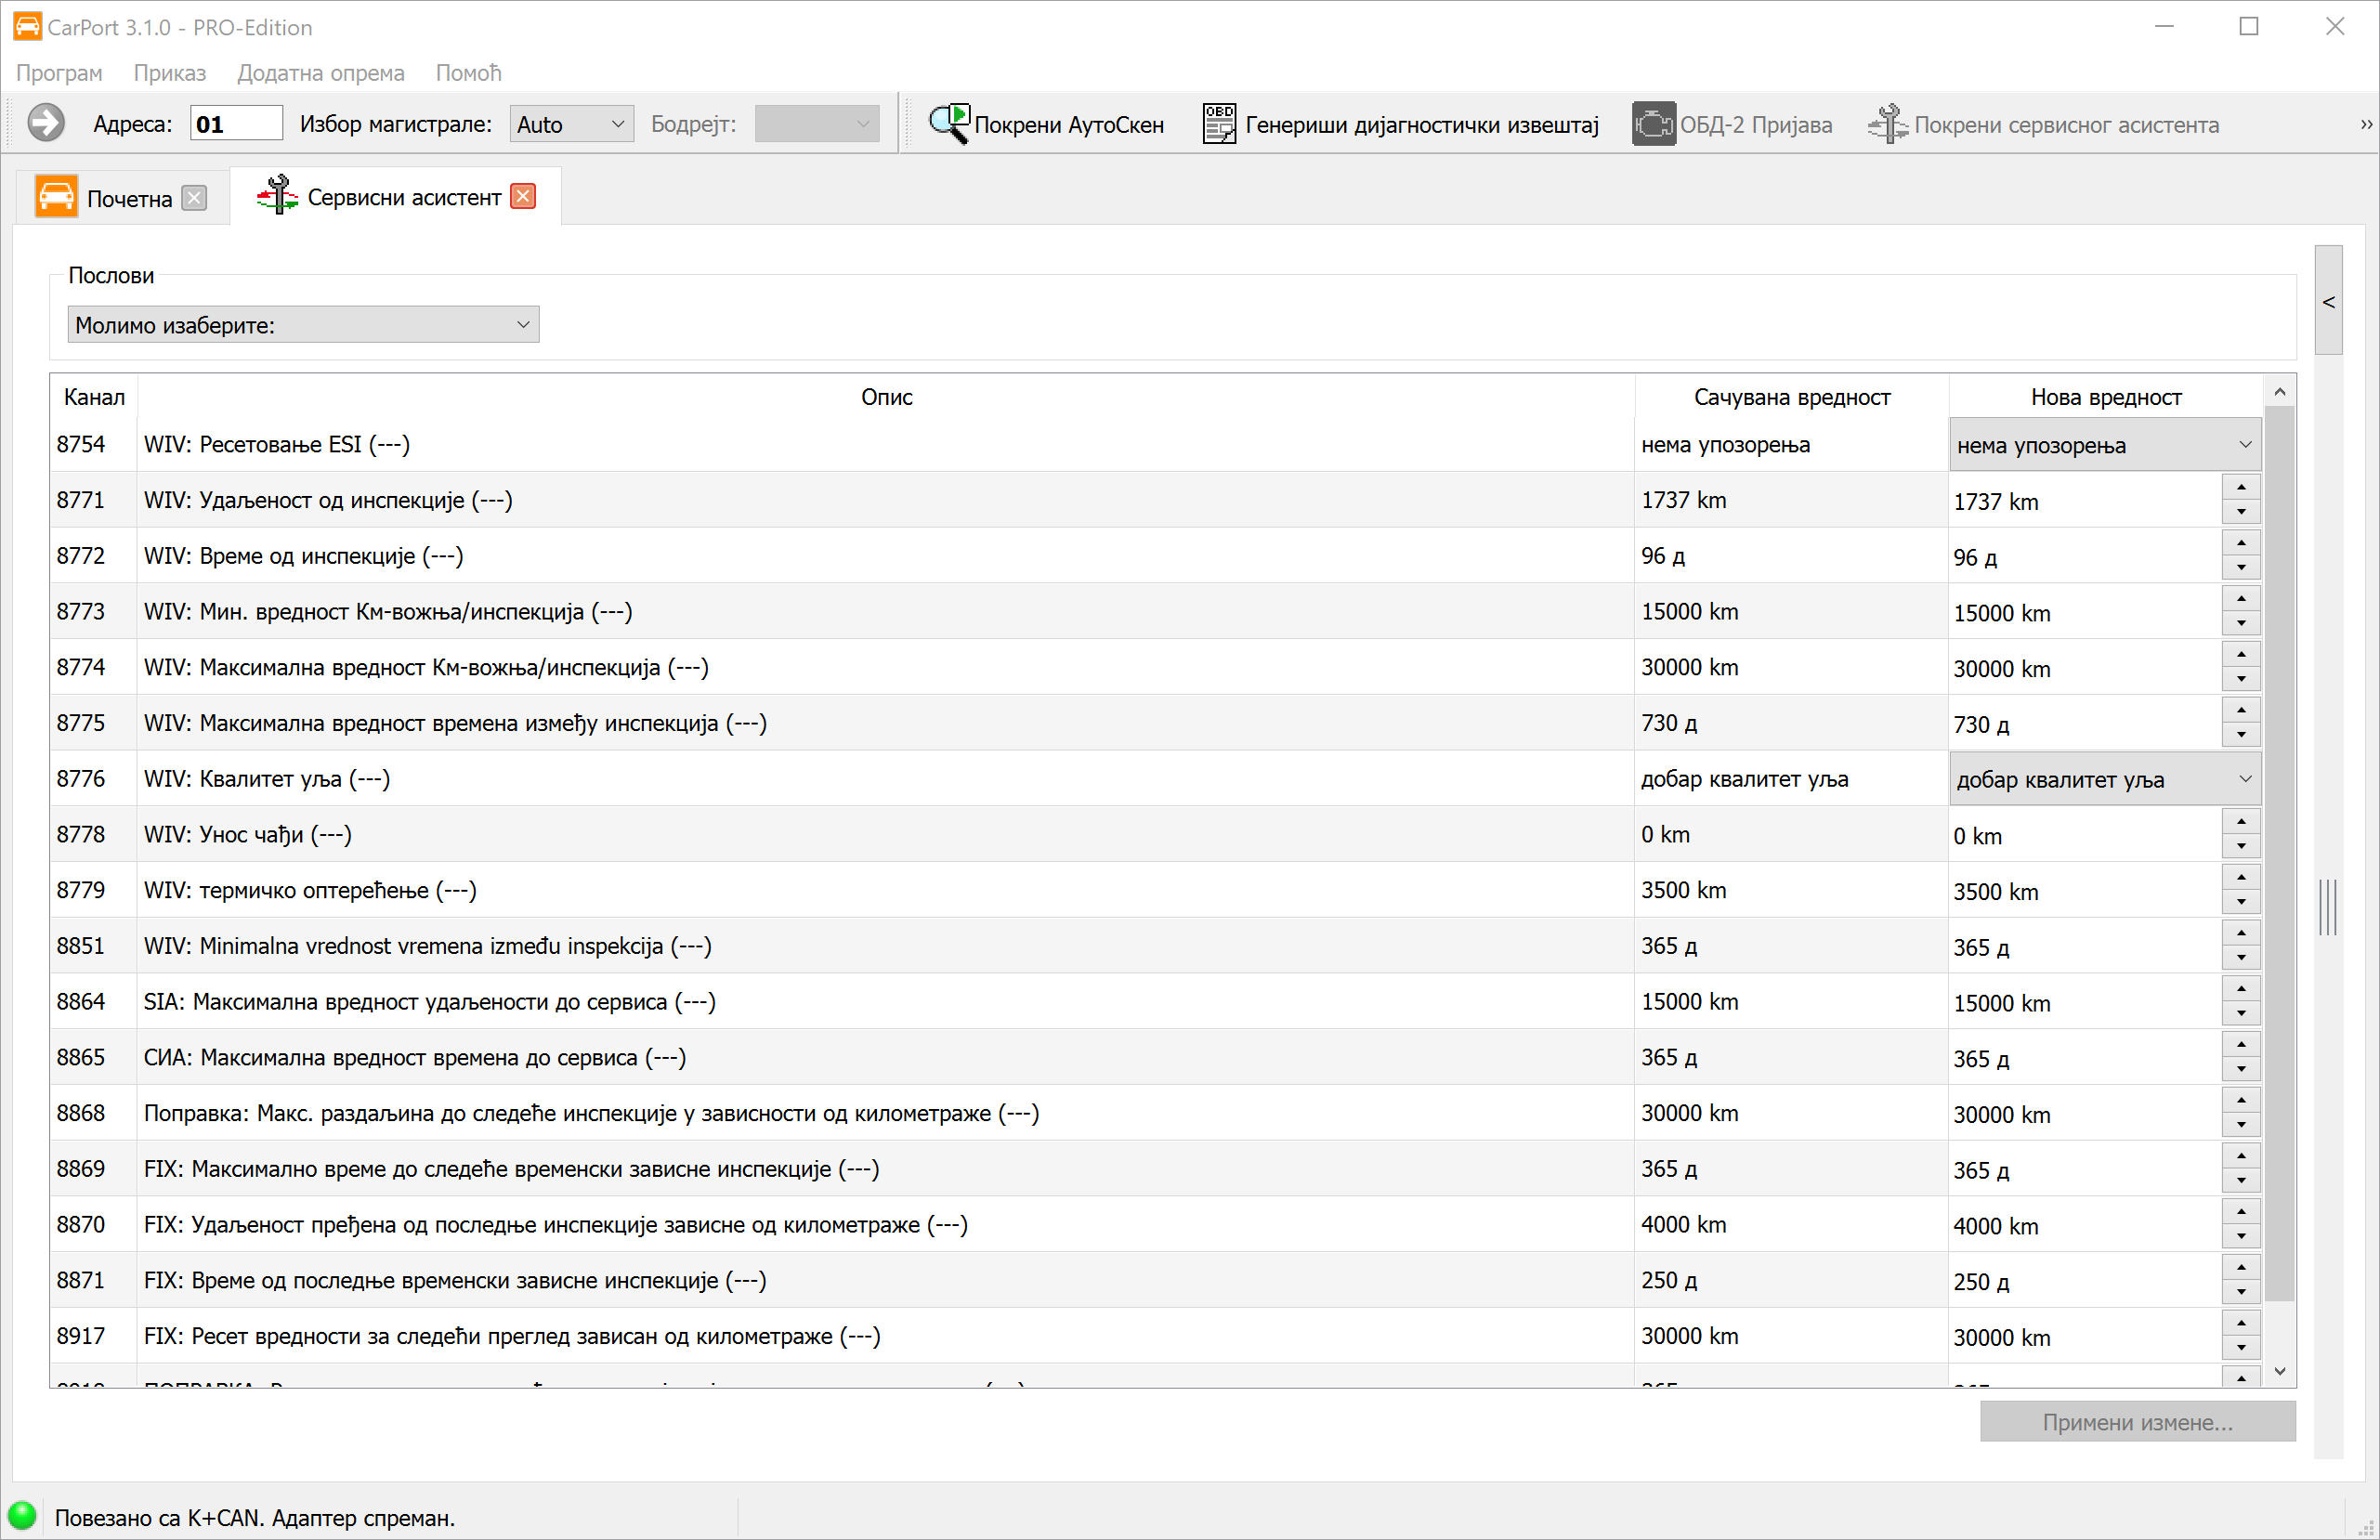This screenshot has height=1540, width=2380.
Task: Close the Почетна tab
Action: (x=195, y=198)
